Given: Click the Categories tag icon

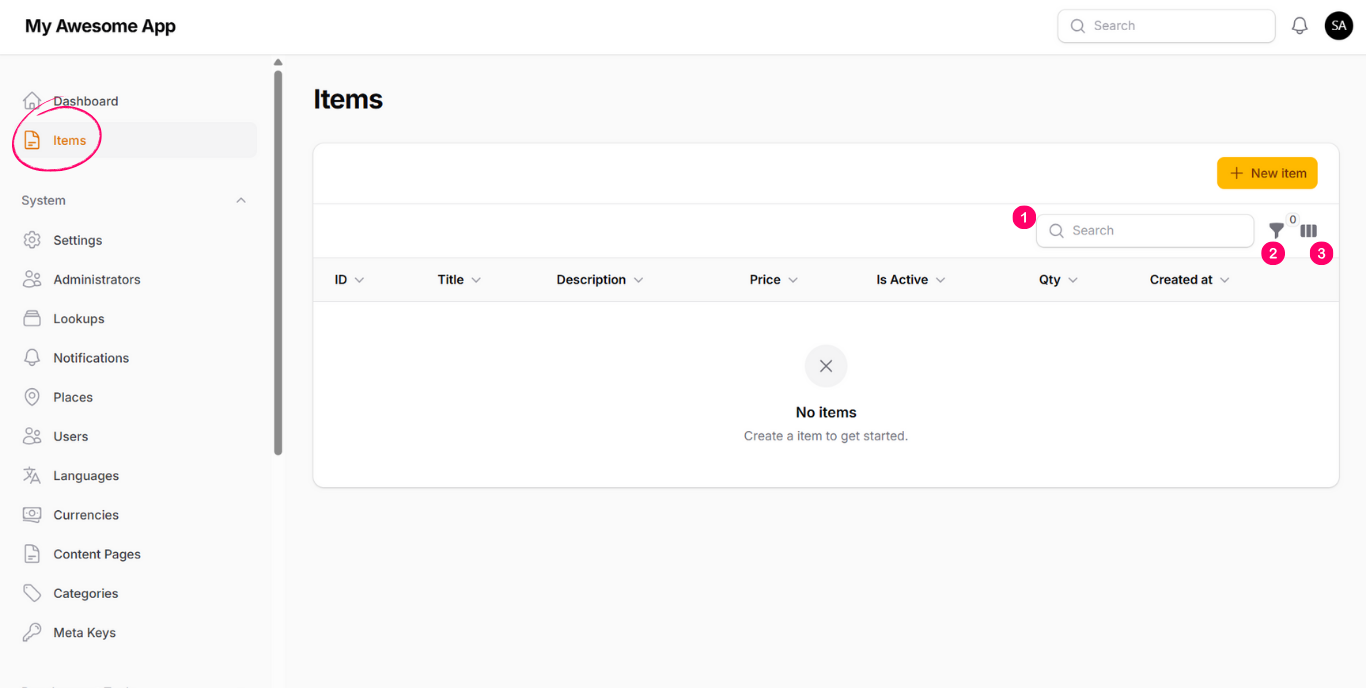Looking at the screenshot, I should tap(32, 594).
